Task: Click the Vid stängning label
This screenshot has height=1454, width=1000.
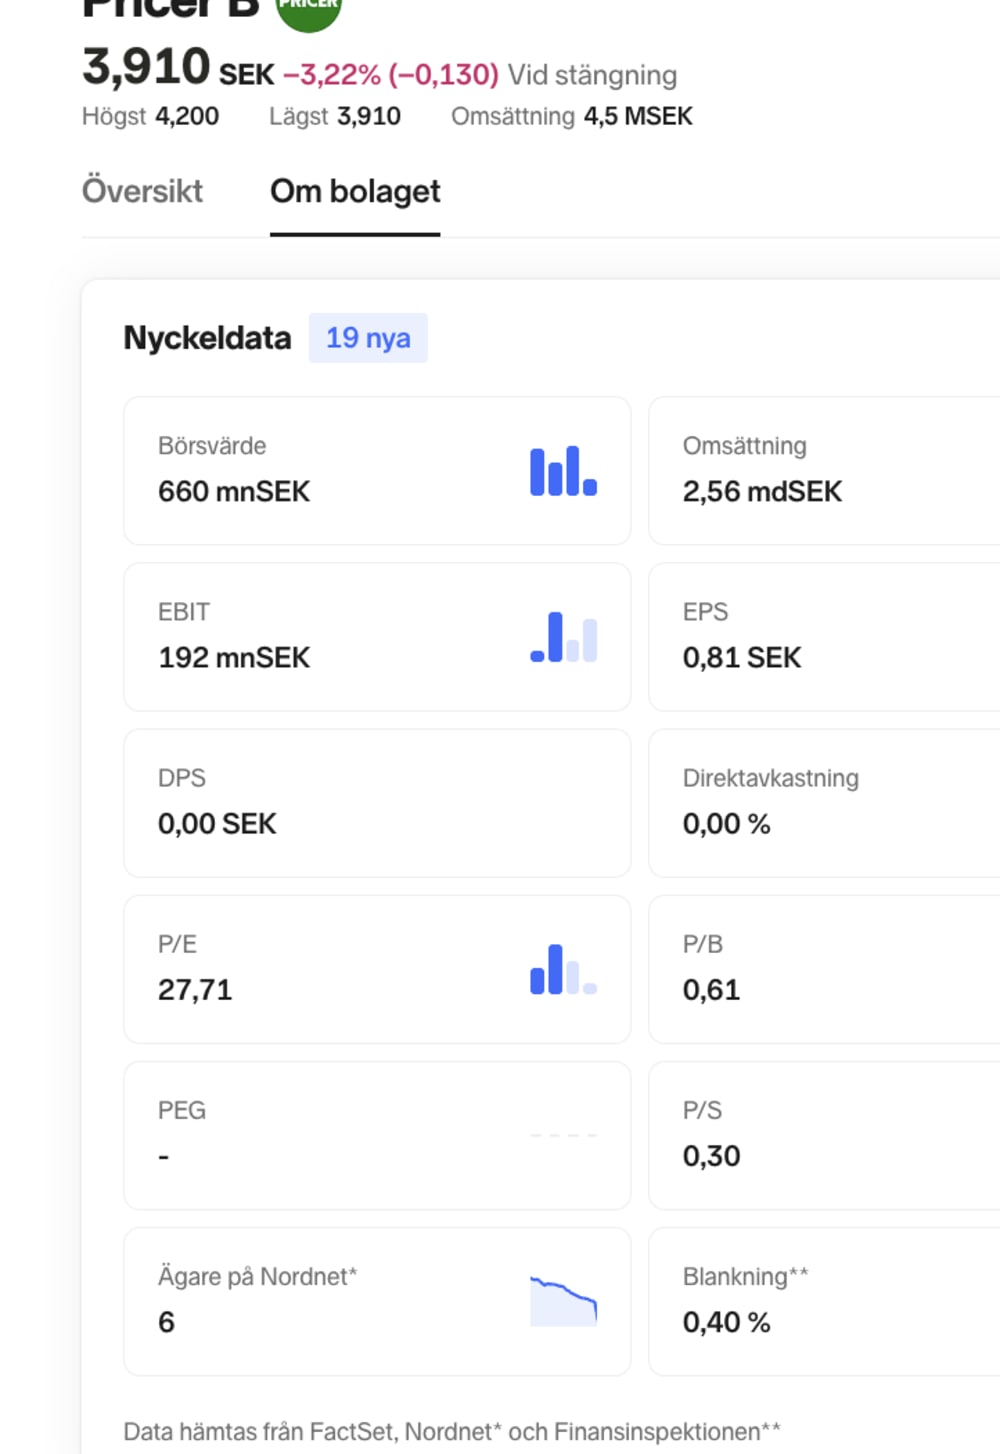Action: coord(592,75)
